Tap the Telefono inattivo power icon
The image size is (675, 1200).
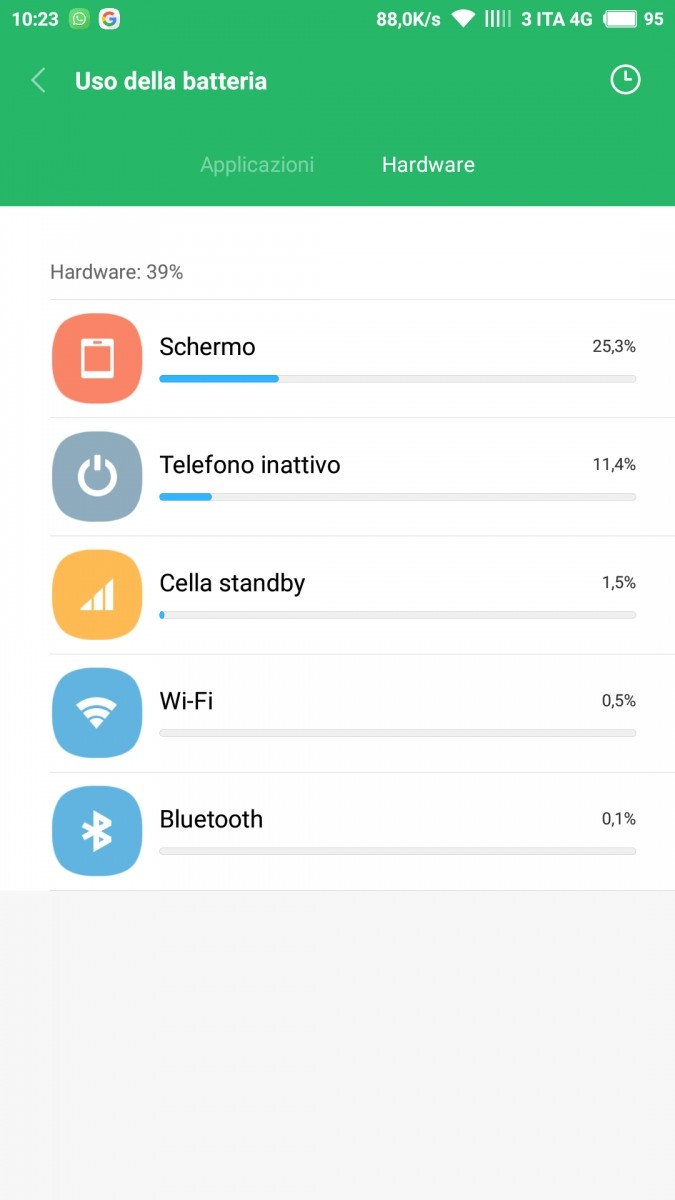click(97, 476)
